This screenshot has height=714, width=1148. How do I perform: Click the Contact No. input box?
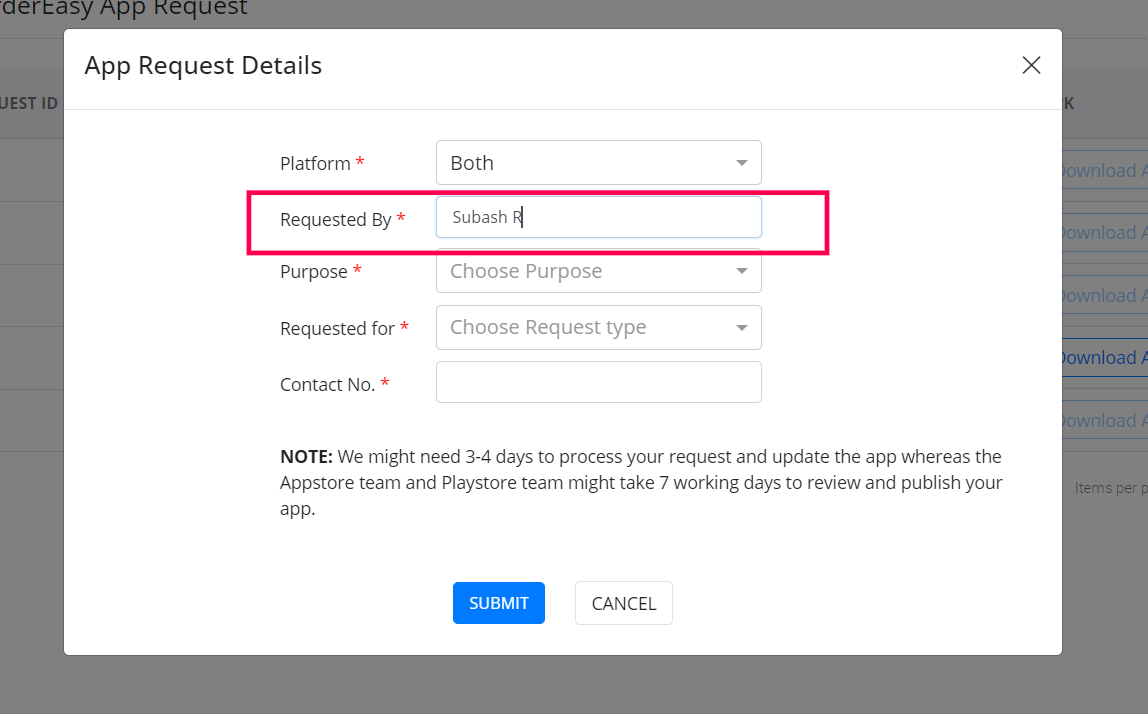point(598,382)
